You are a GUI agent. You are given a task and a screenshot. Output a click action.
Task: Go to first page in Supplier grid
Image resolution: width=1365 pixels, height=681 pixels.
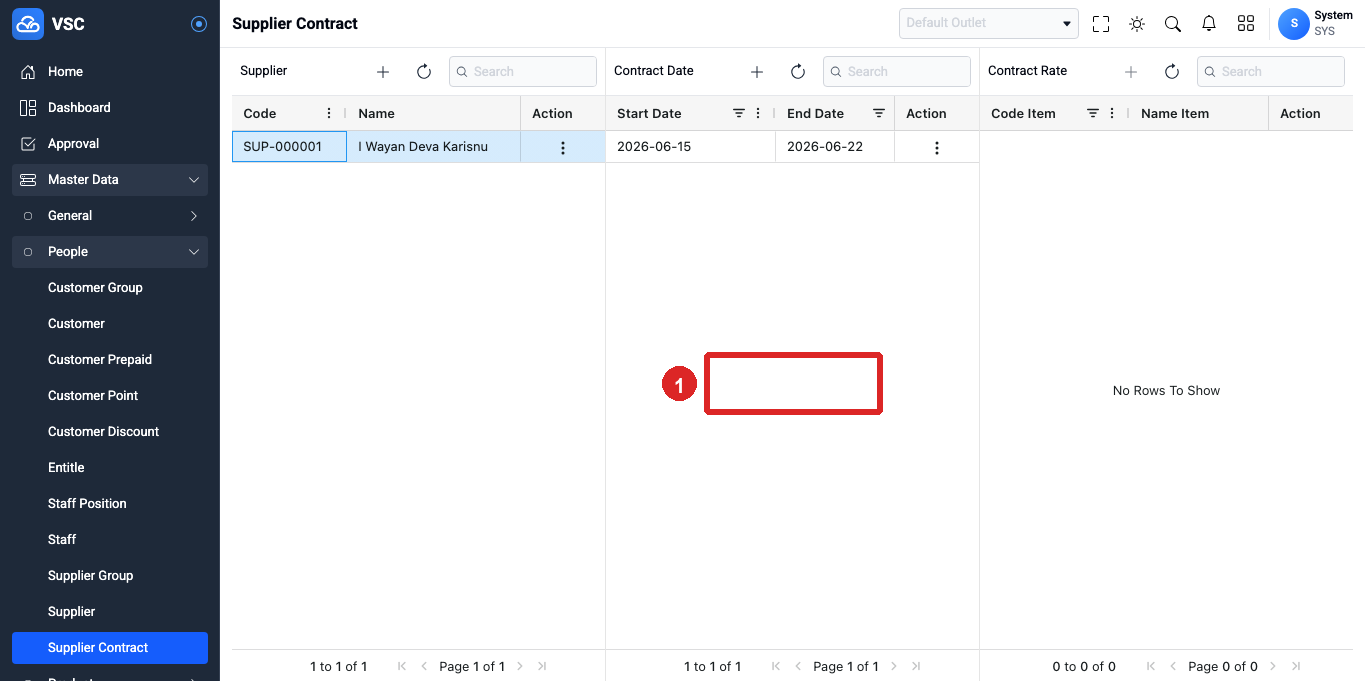pyautogui.click(x=402, y=666)
